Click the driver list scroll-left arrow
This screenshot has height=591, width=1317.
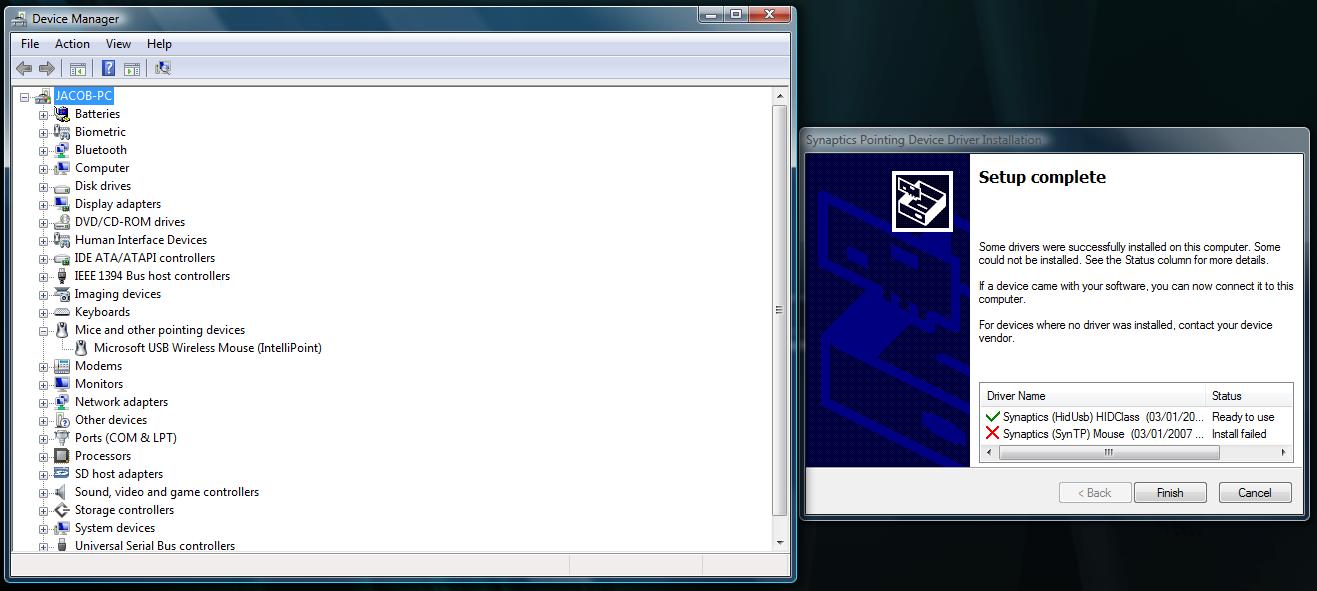click(989, 453)
